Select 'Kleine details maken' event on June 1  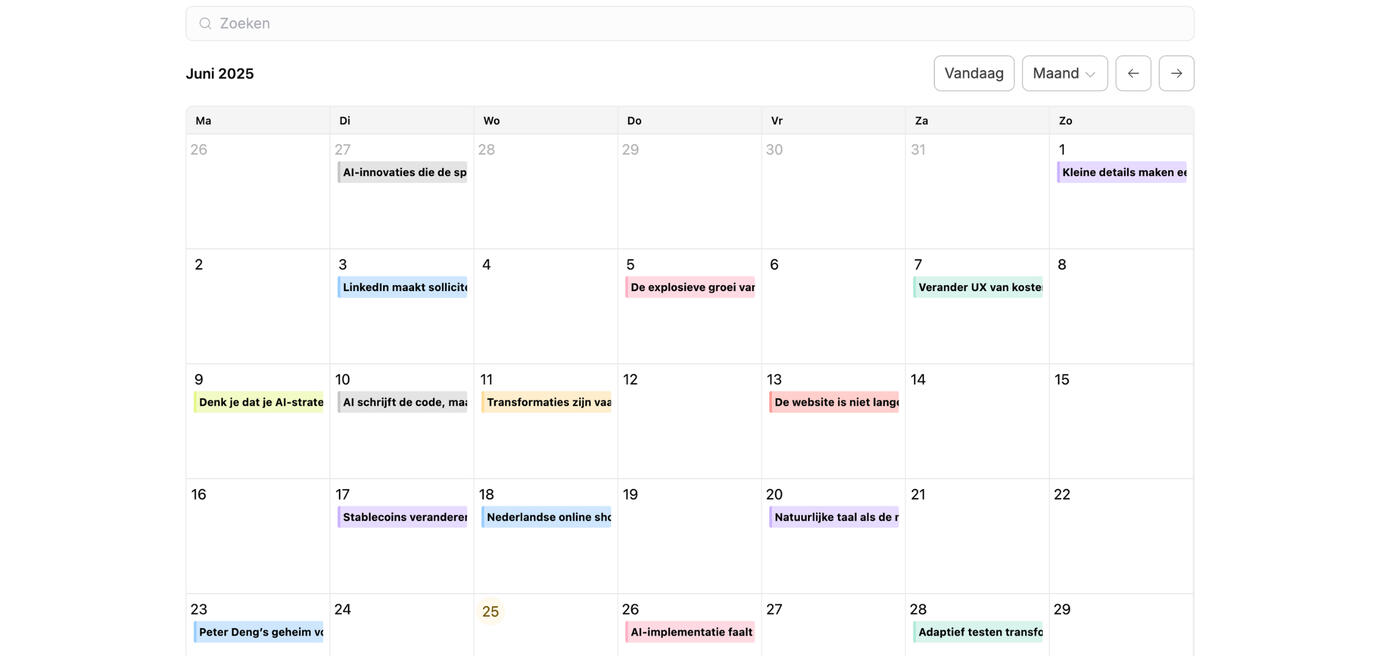(1123, 172)
